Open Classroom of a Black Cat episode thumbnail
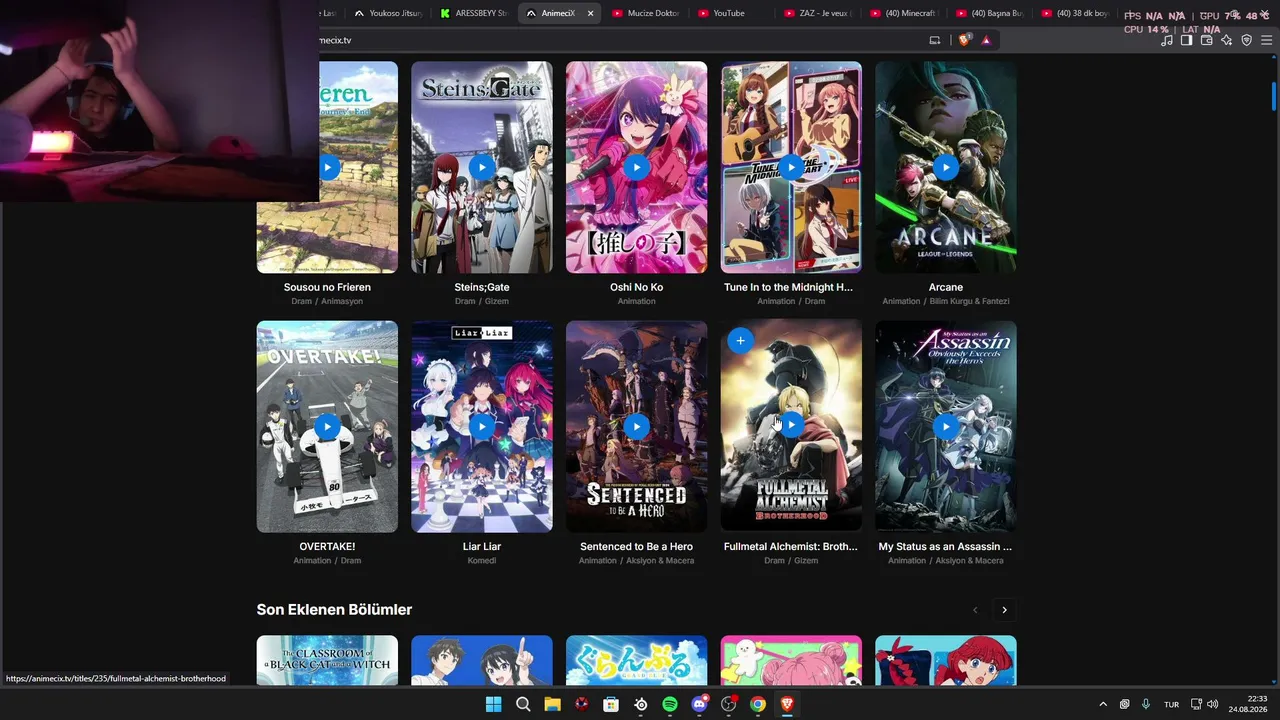Screen dimensions: 1280x720 [x=327, y=660]
